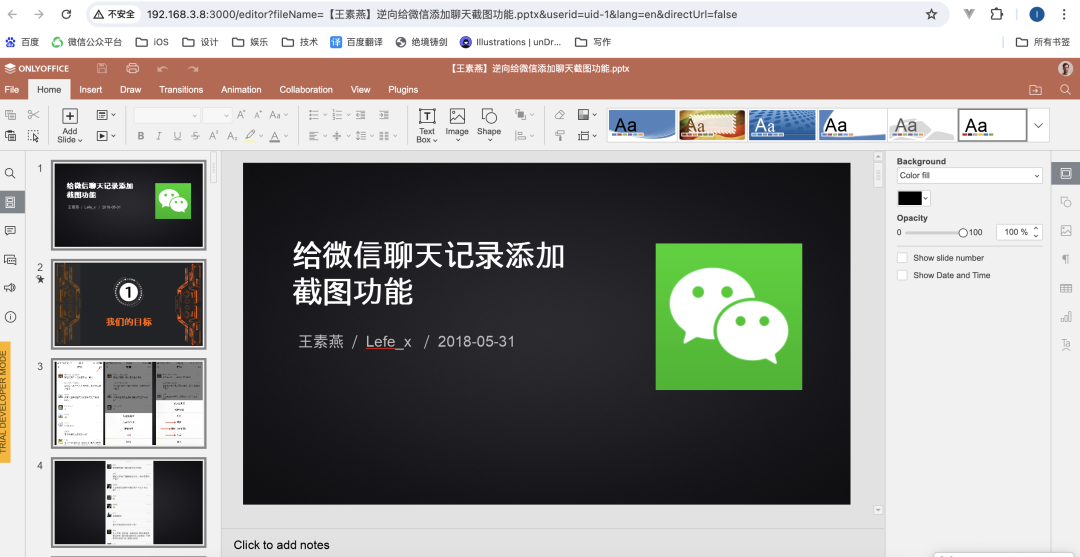Screen dimensions: 1080x557
Task: Click the Copy style paint roller icon
Action: [559, 136]
